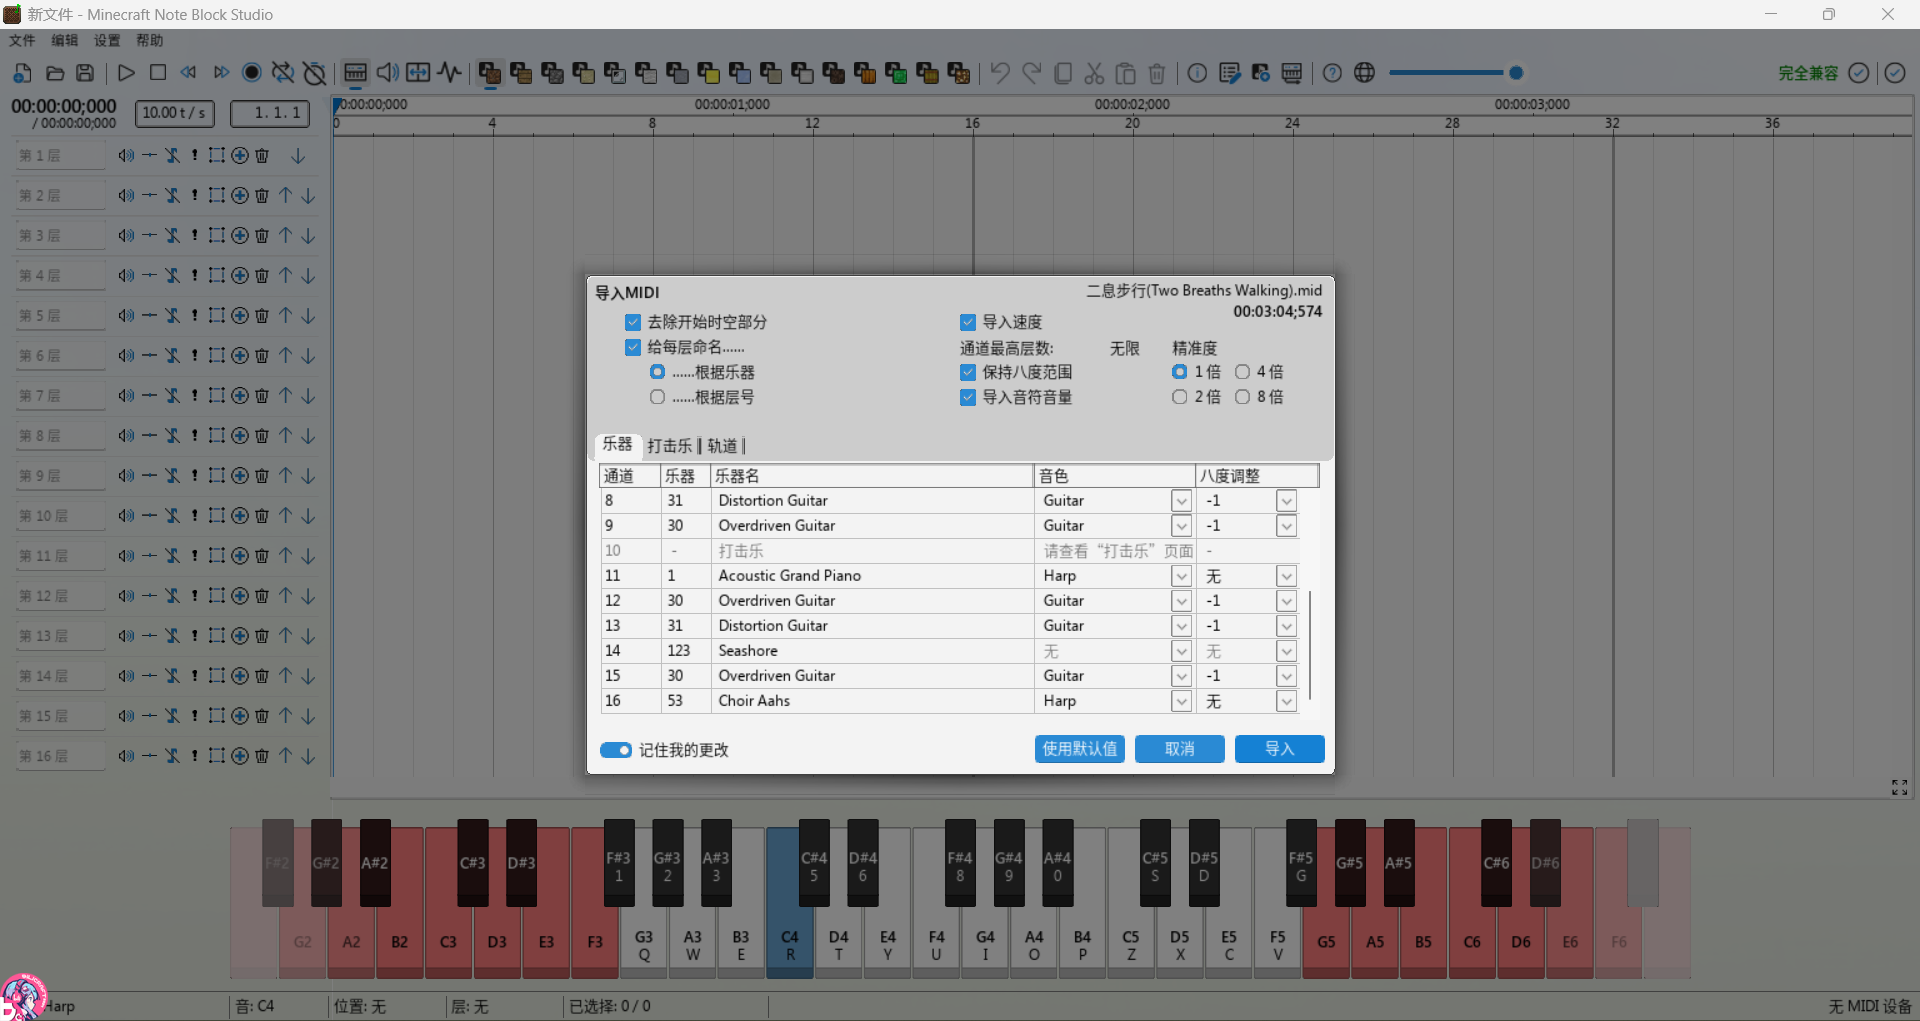Viewport: 1920px width, 1021px height.
Task: Click the 取消 button
Action: coord(1180,749)
